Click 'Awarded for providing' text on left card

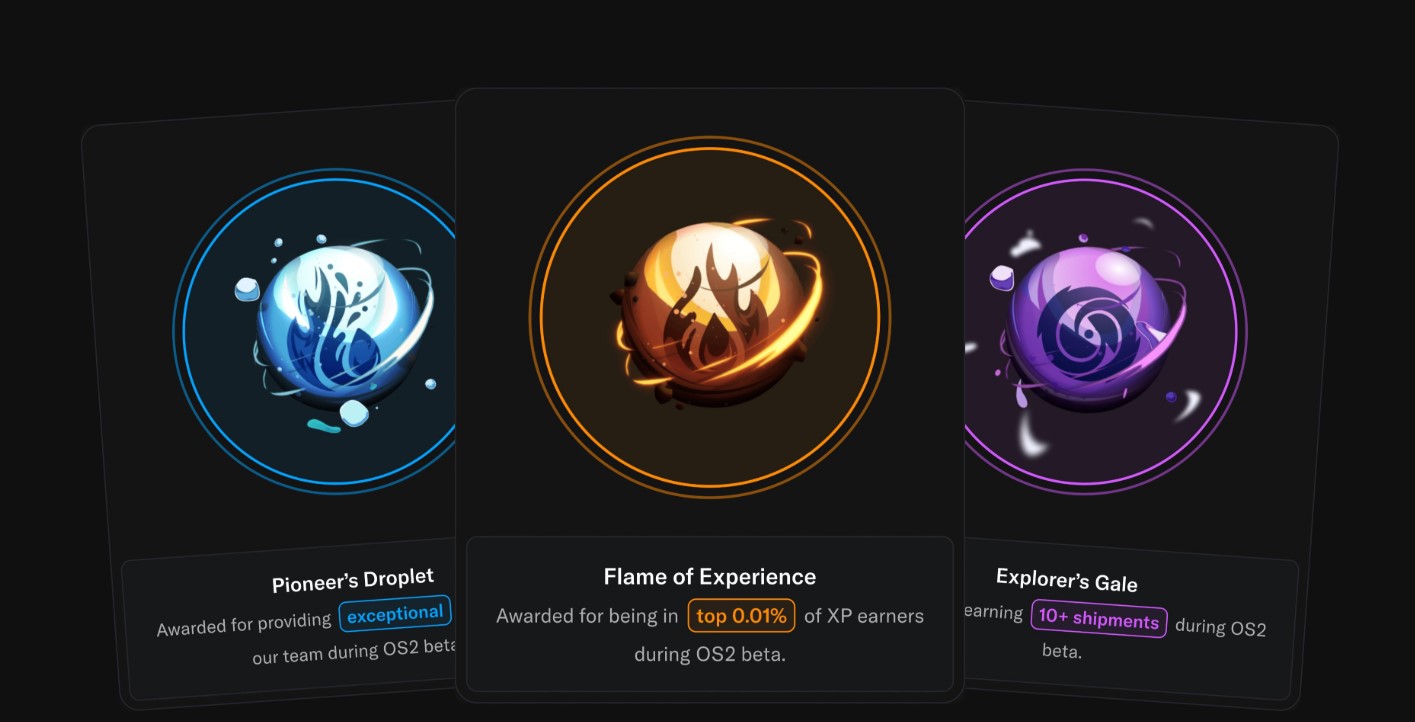244,625
